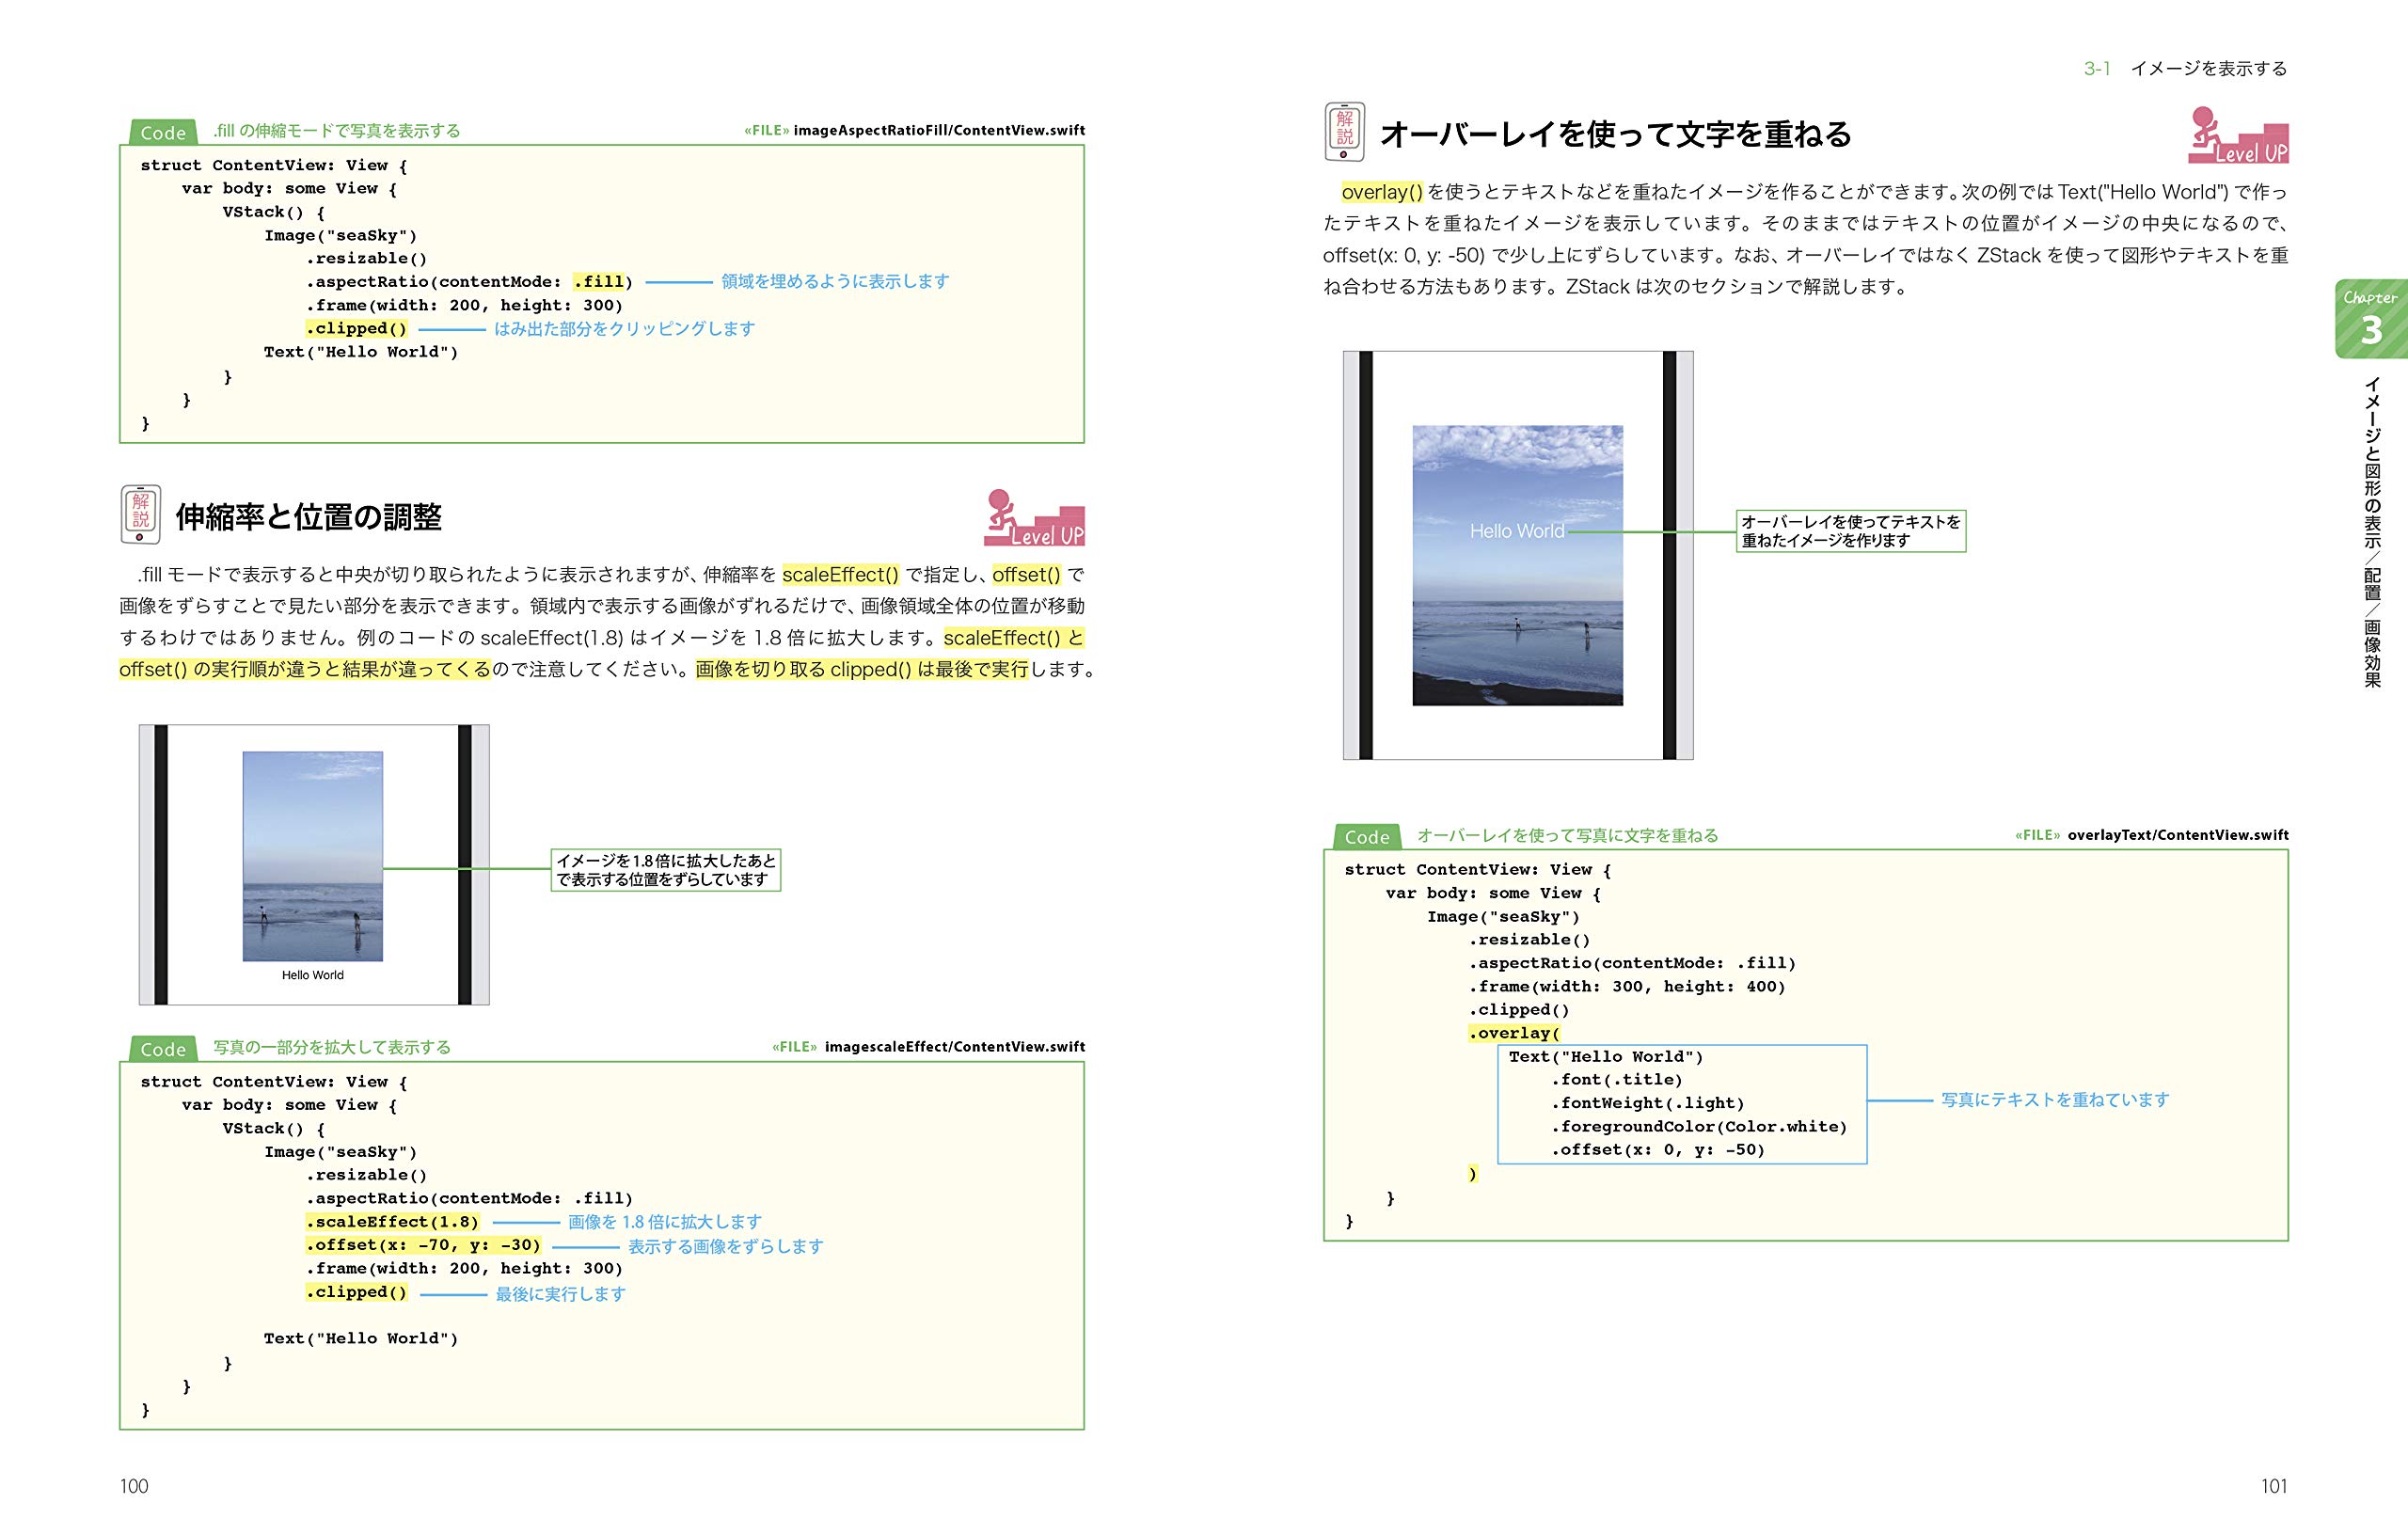The width and height of the screenshot is (2408, 1535).
Task: Click the Code badge for オーバーレイを使って写真に文字を重ねる
Action: [1367, 837]
